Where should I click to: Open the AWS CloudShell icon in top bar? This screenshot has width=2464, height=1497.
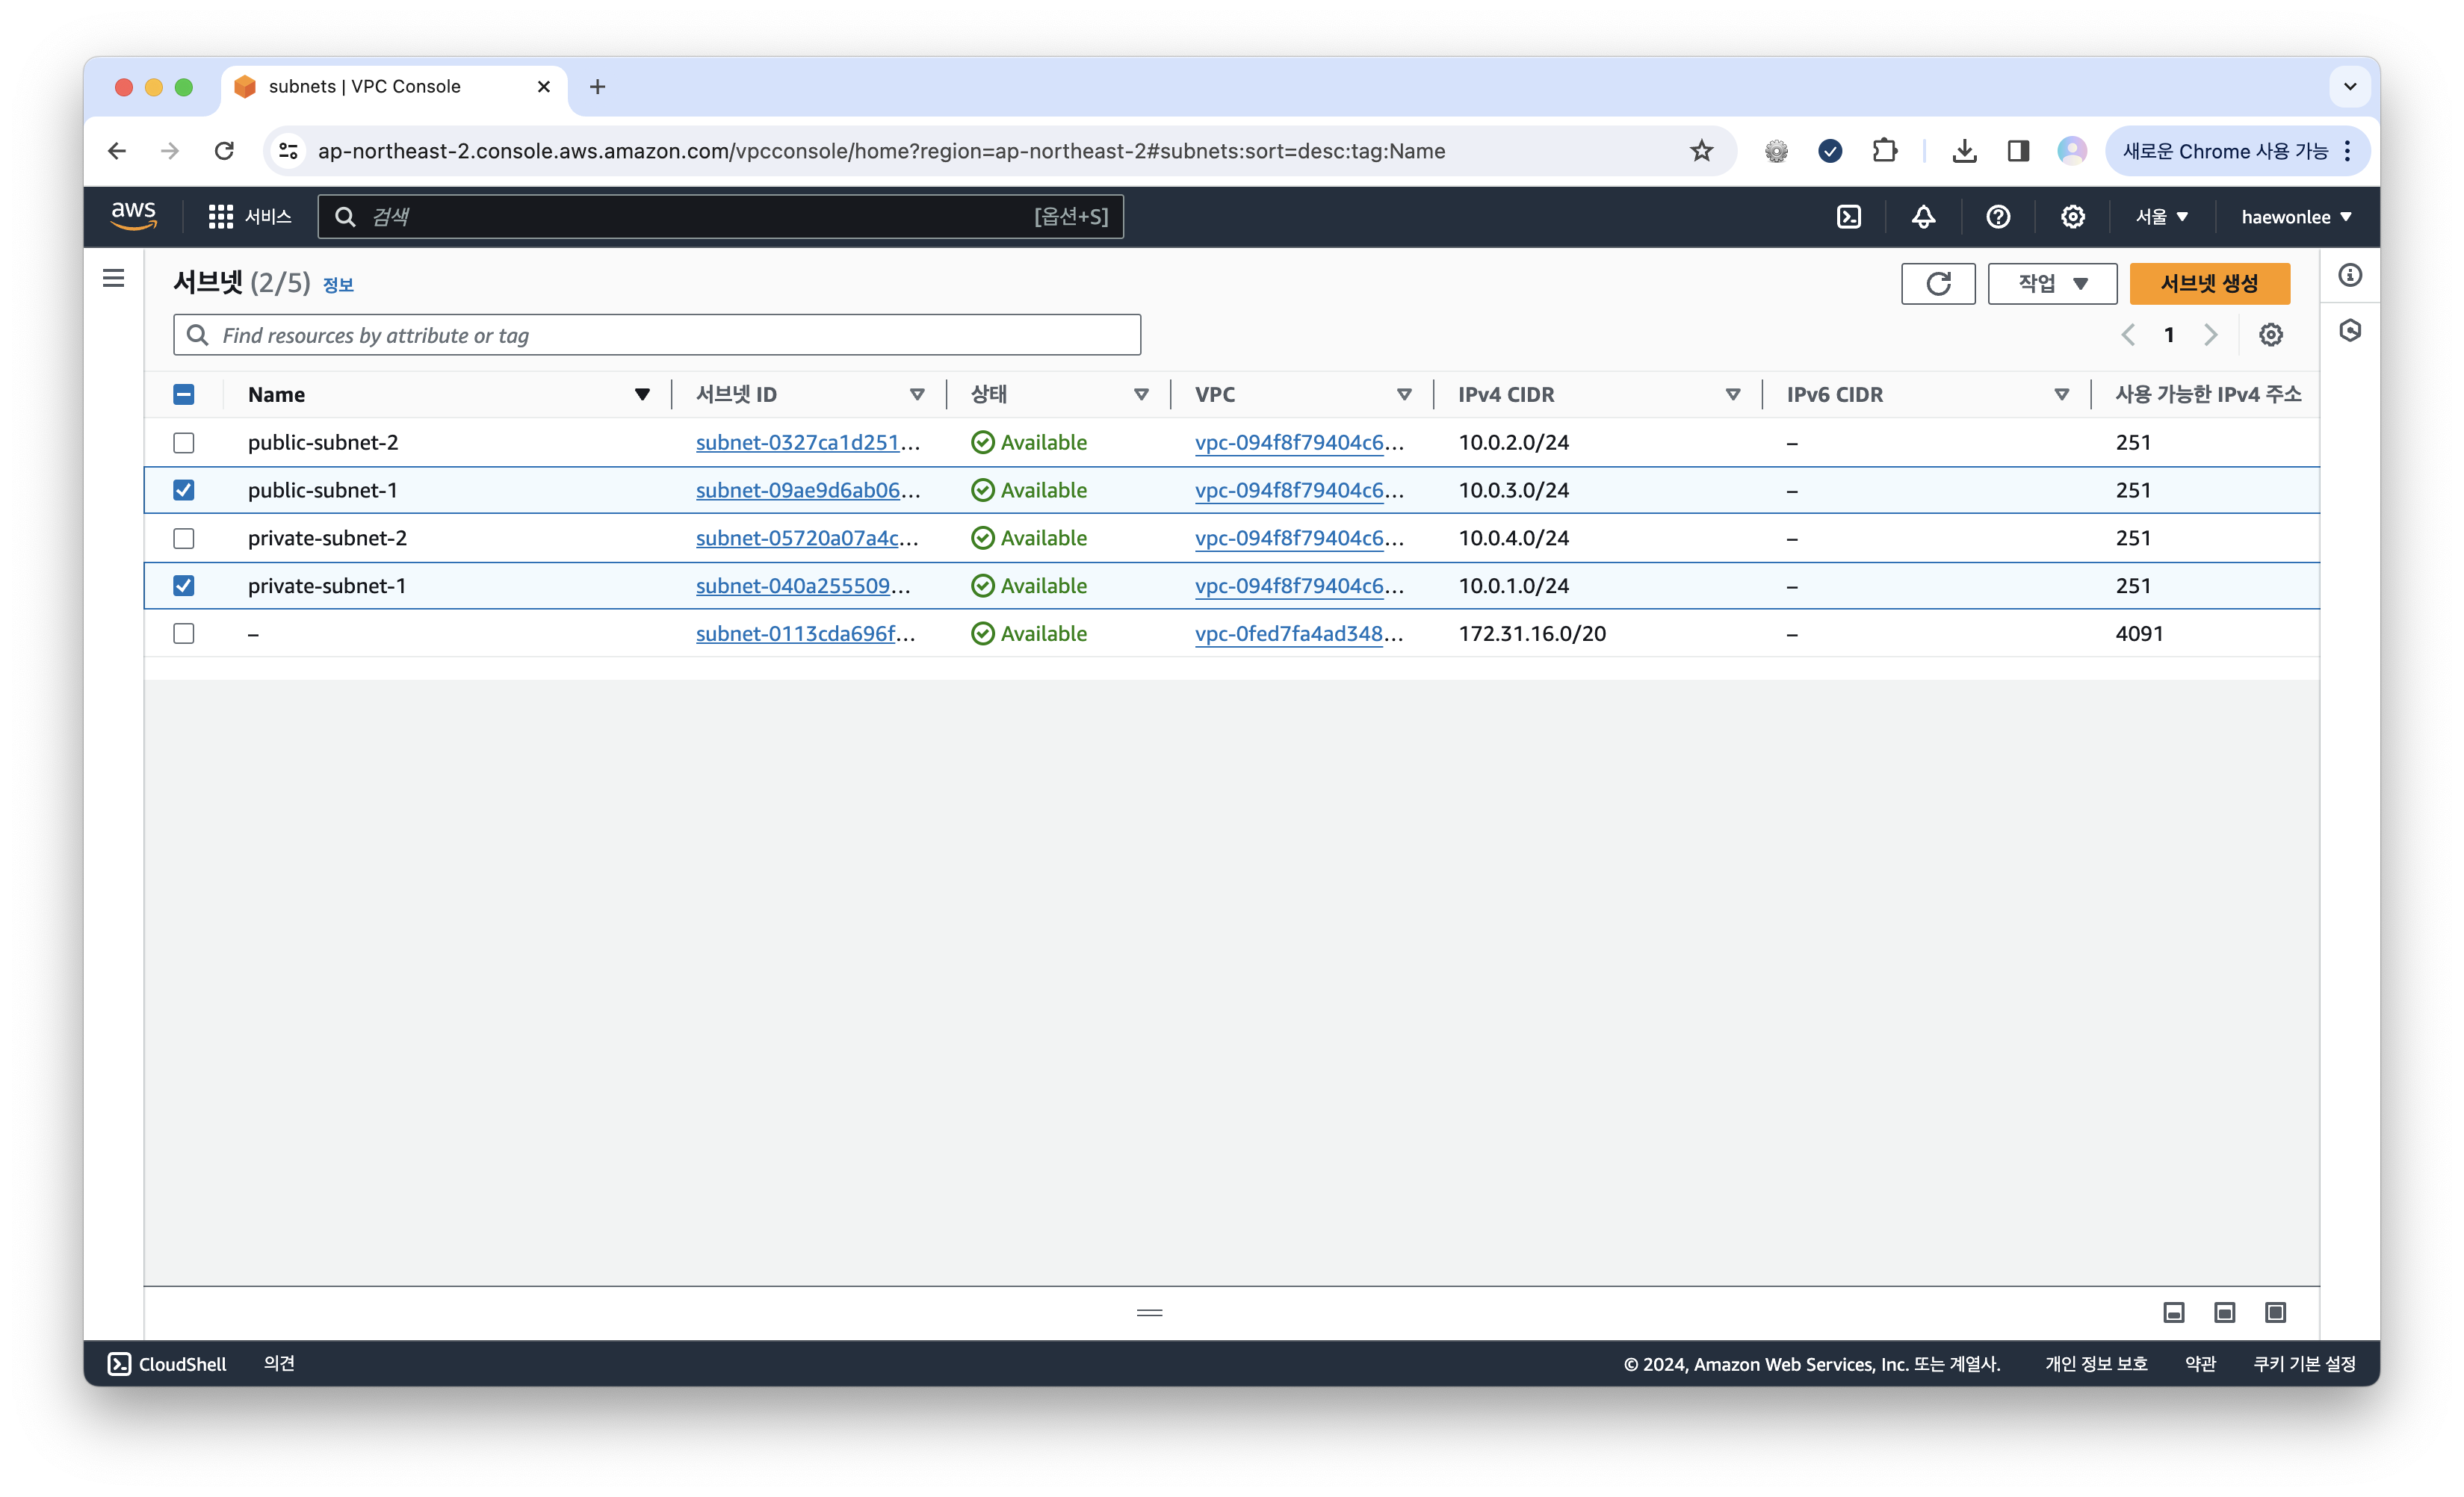tap(1848, 217)
